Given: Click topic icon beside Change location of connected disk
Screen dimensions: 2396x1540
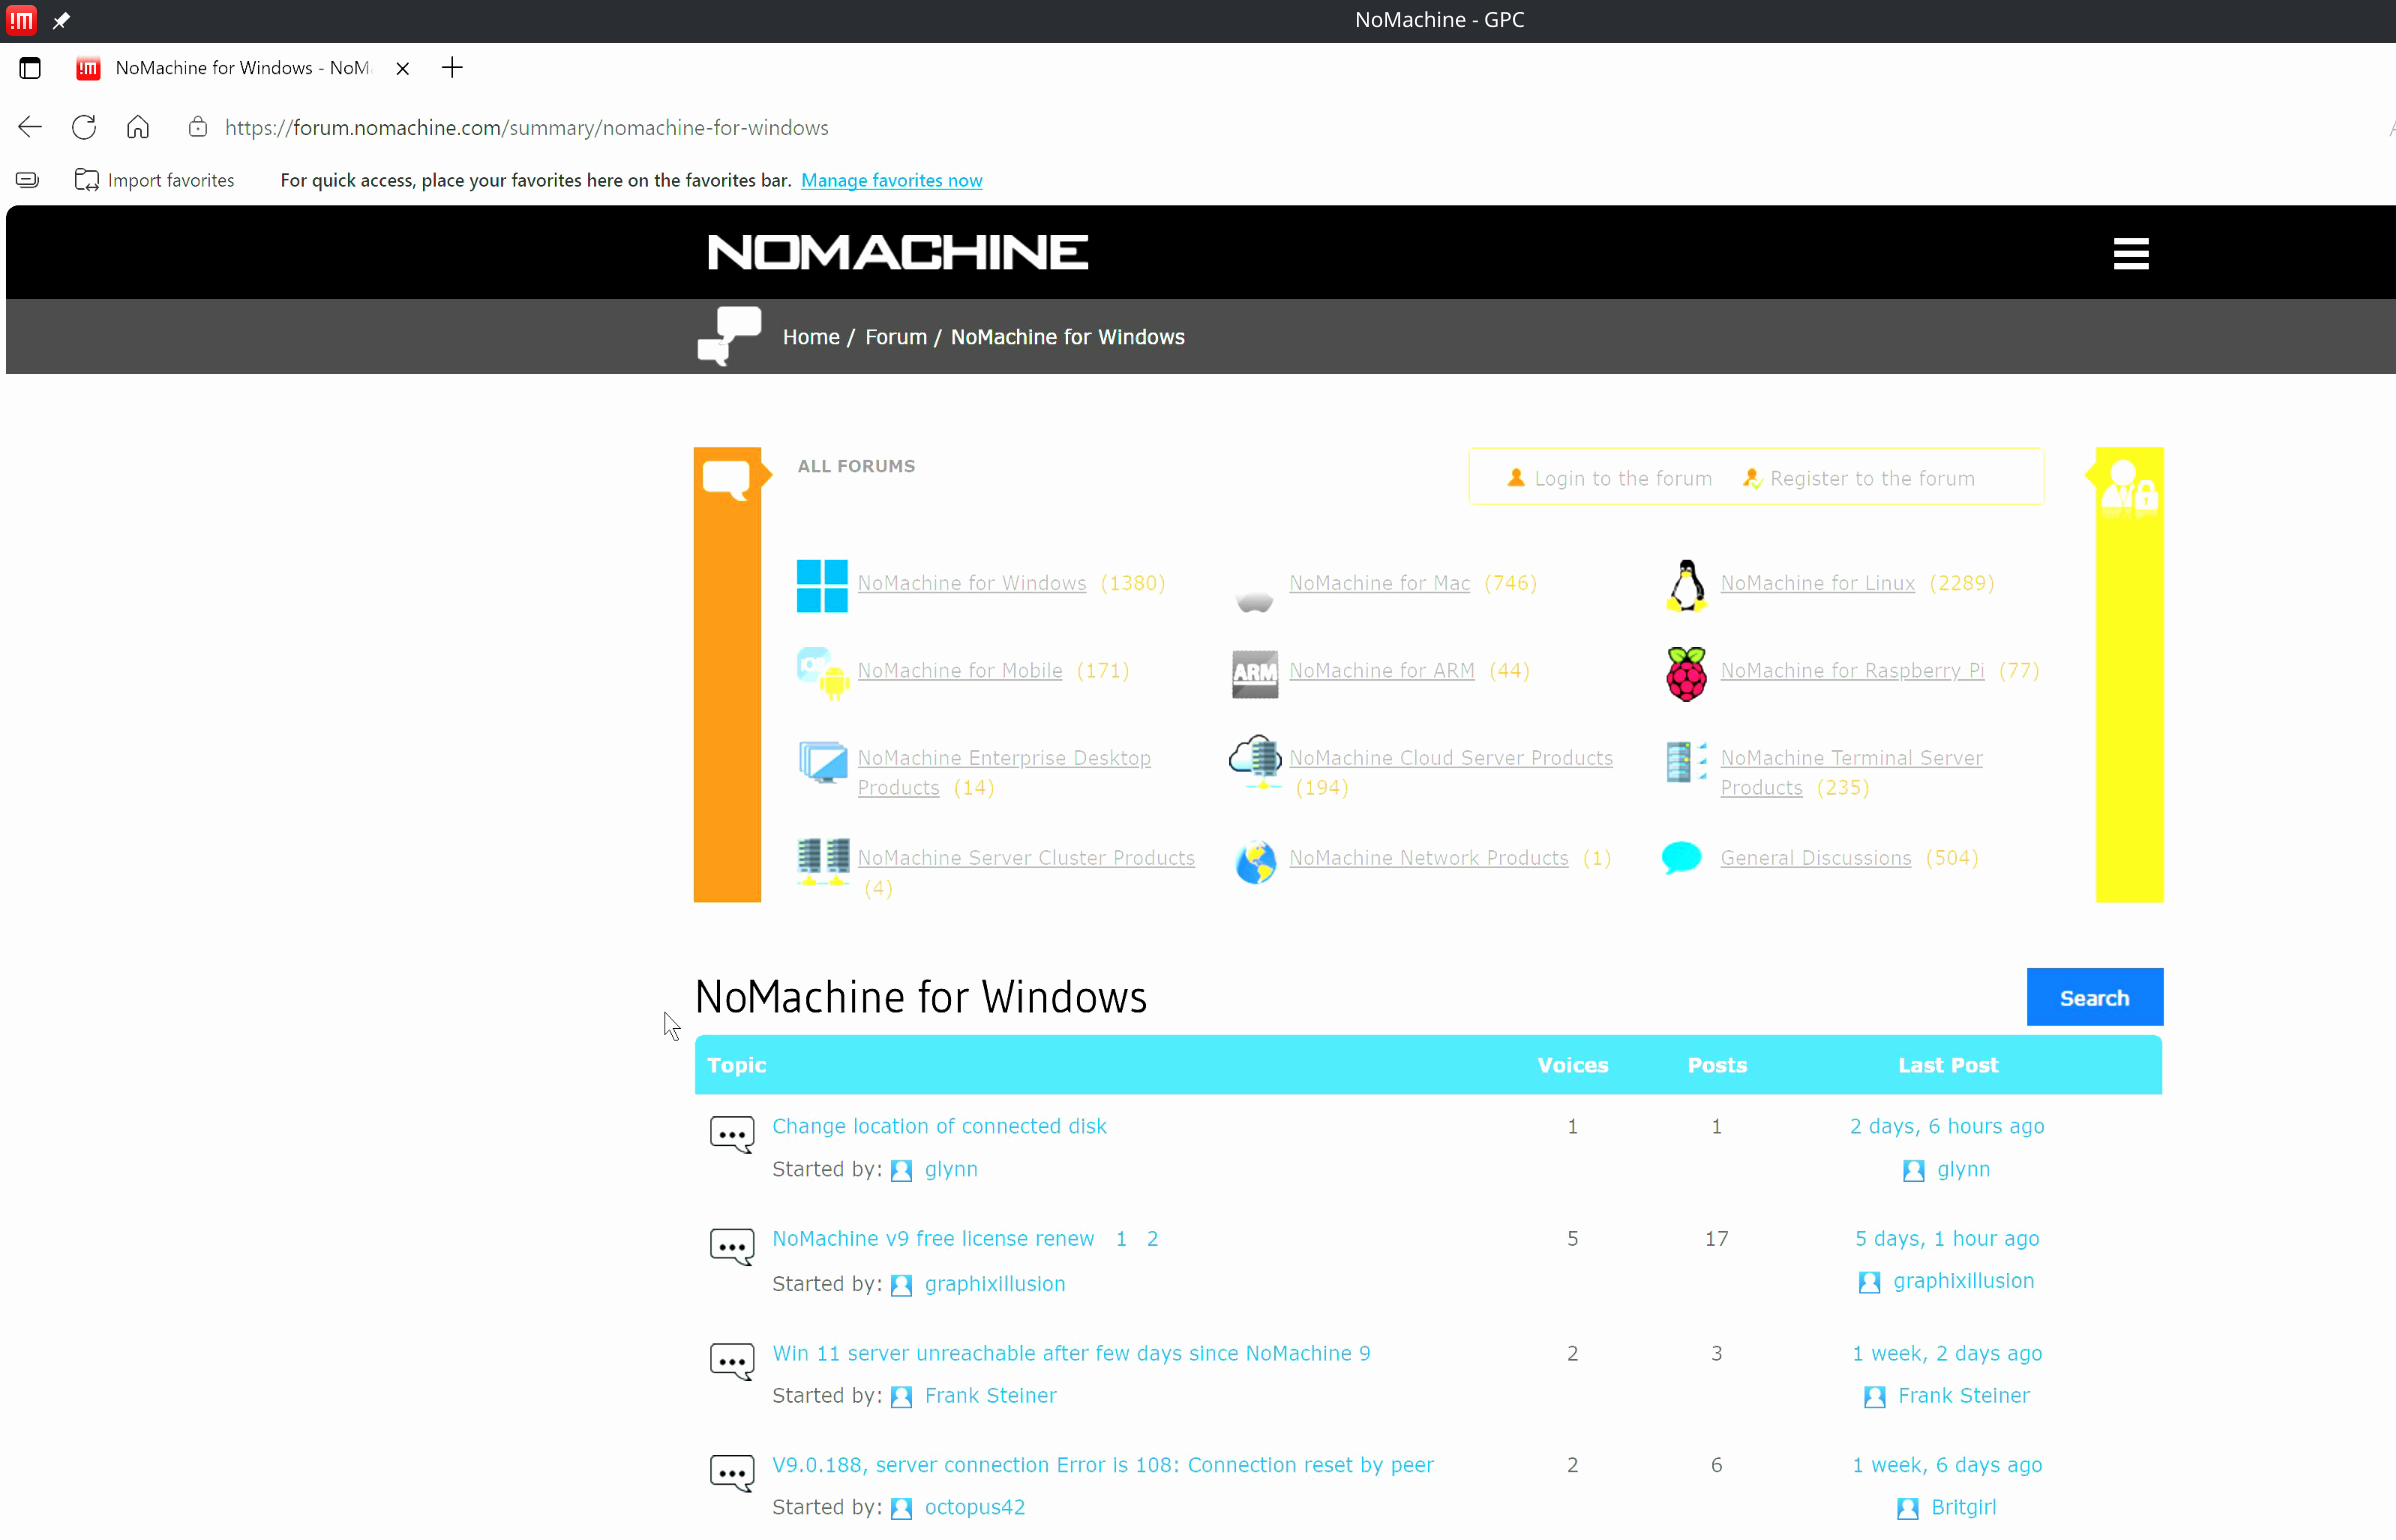Looking at the screenshot, I should coord(732,1135).
